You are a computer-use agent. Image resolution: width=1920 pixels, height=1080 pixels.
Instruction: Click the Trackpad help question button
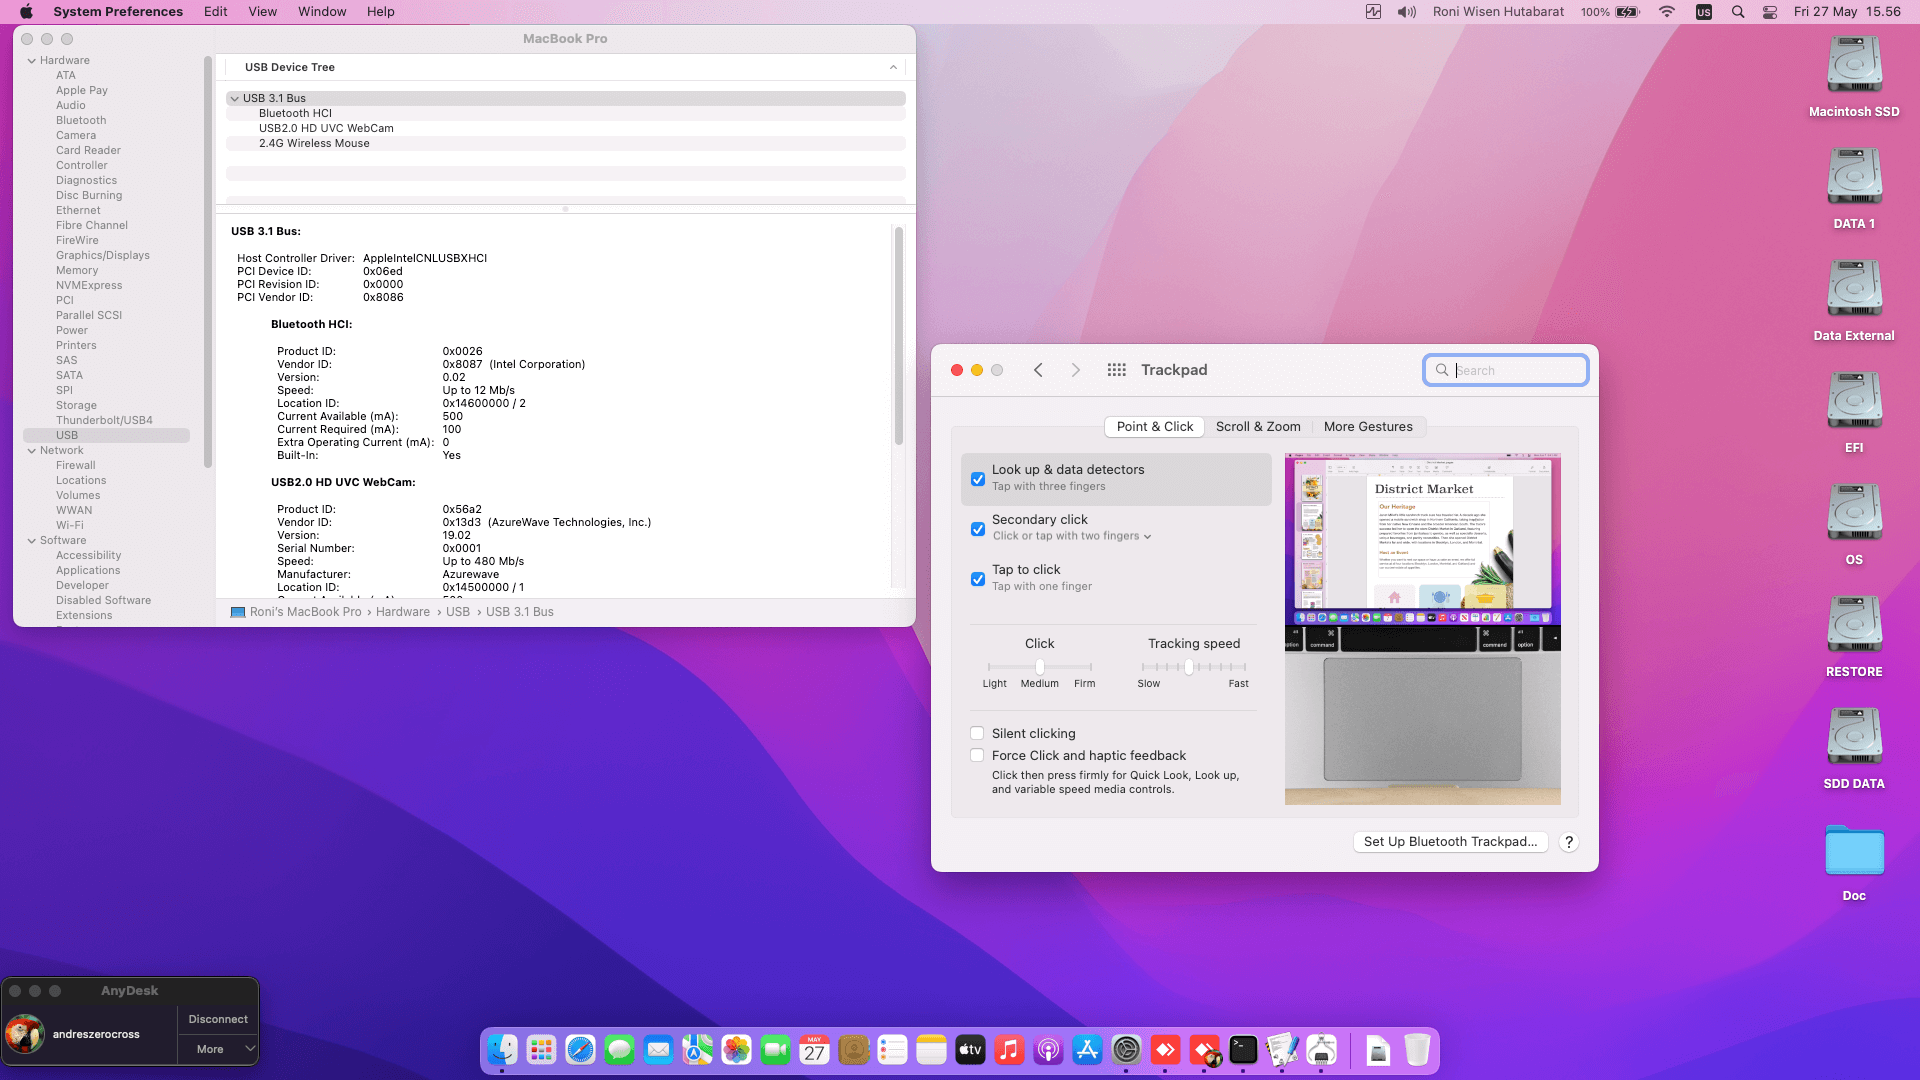[1568, 842]
